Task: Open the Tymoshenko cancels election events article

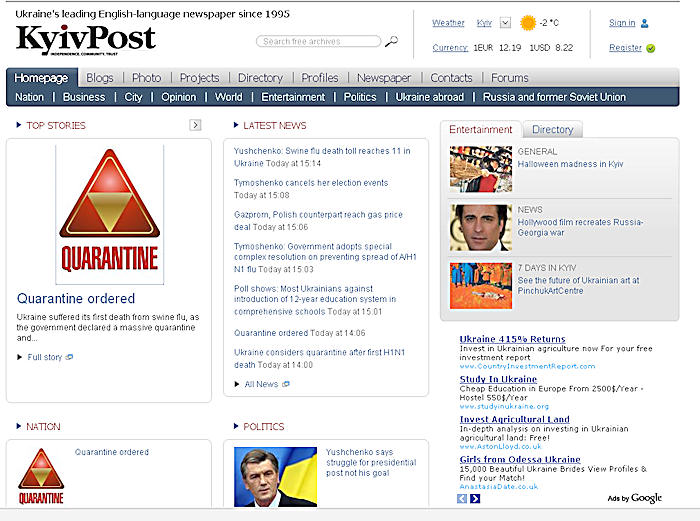Action: pyautogui.click(x=310, y=183)
